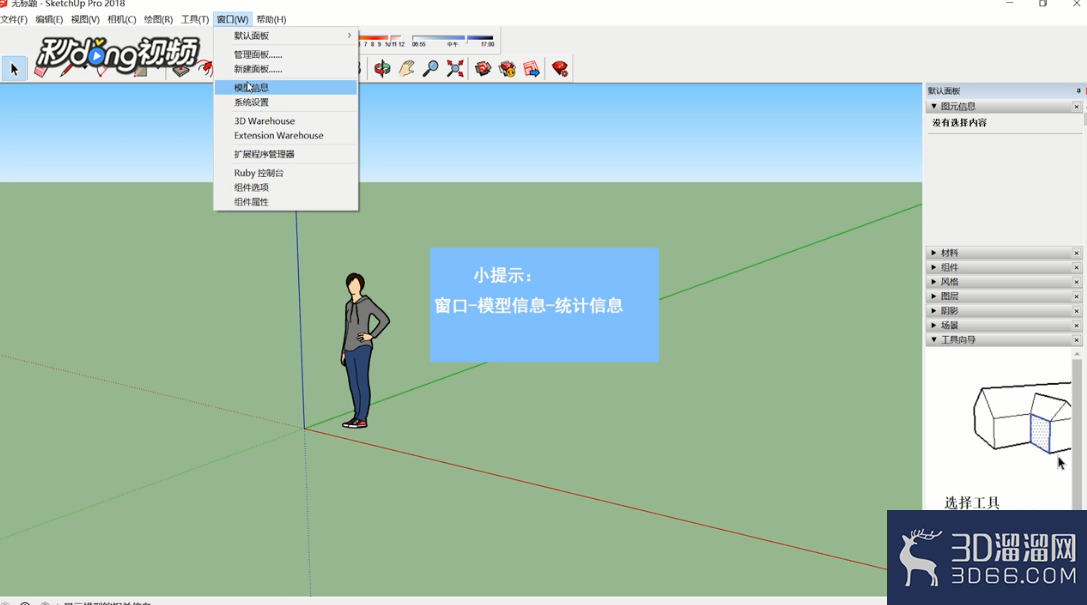This screenshot has width=1087, height=605.
Task: Open Extension Warehouse menu entry
Action: (286, 136)
